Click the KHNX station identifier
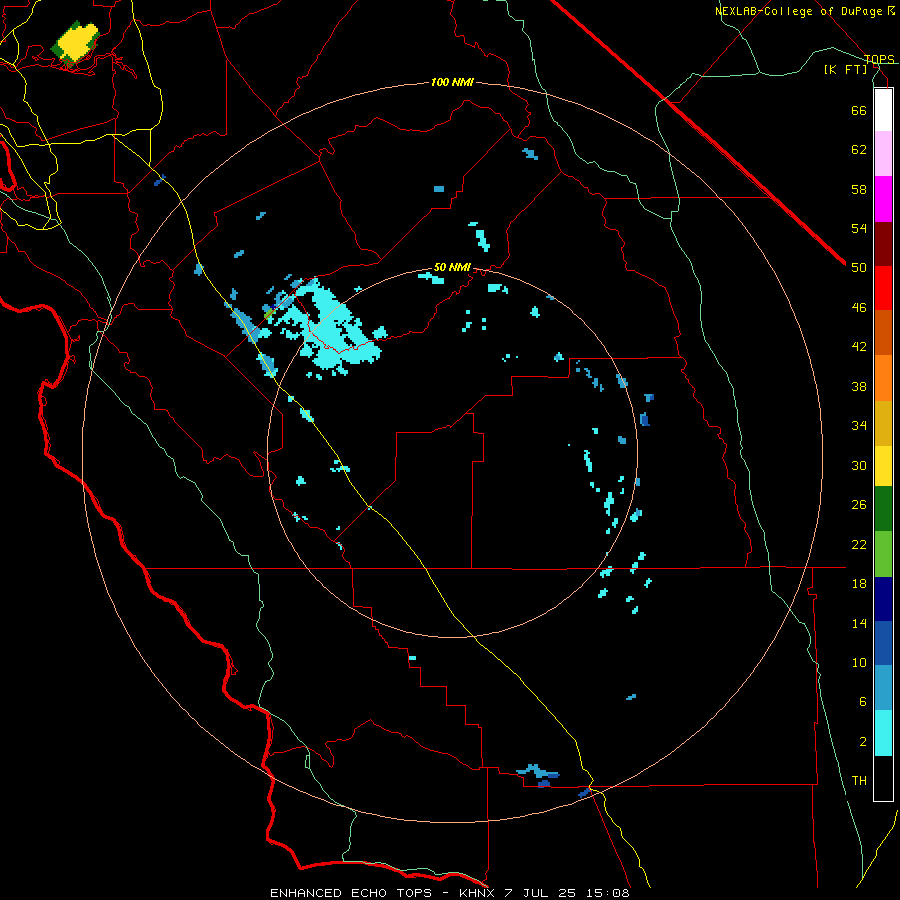This screenshot has height=900, width=900. pyautogui.click(x=479, y=893)
